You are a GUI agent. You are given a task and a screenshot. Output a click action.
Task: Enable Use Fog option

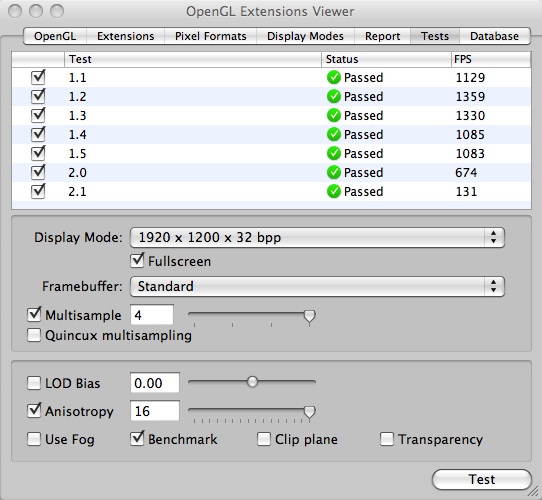tap(34, 439)
